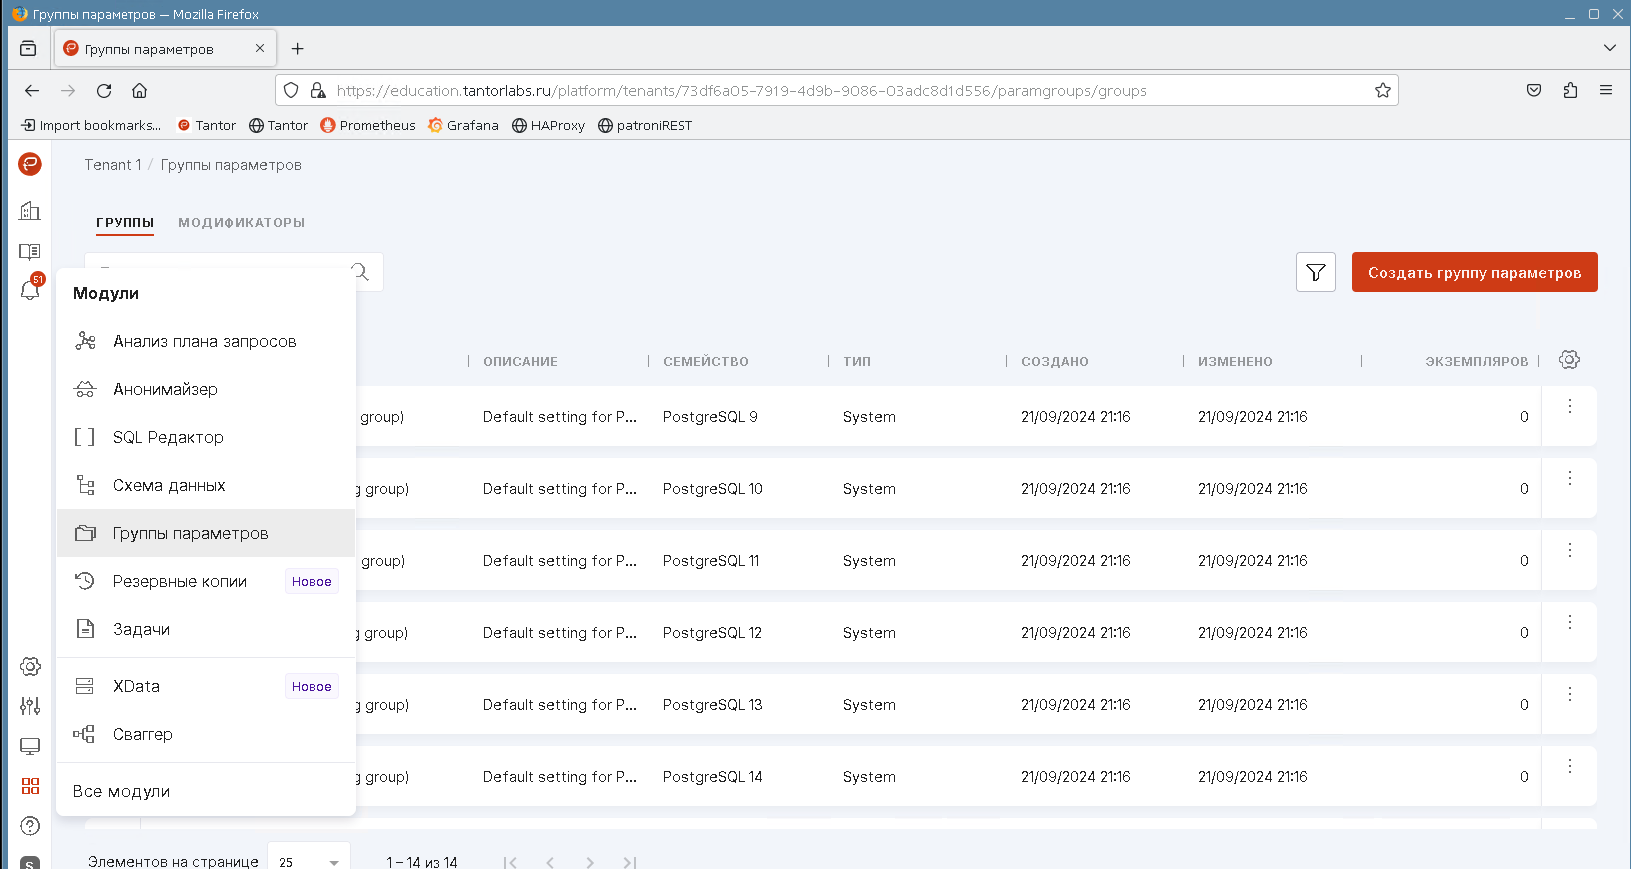The image size is (1631, 869).
Task: Click the search magnifier icon
Action: (x=361, y=272)
